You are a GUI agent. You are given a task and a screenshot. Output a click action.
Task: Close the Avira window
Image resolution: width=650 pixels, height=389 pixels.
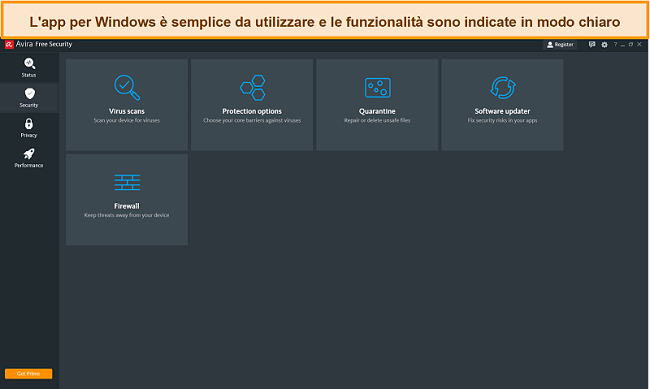[639, 44]
